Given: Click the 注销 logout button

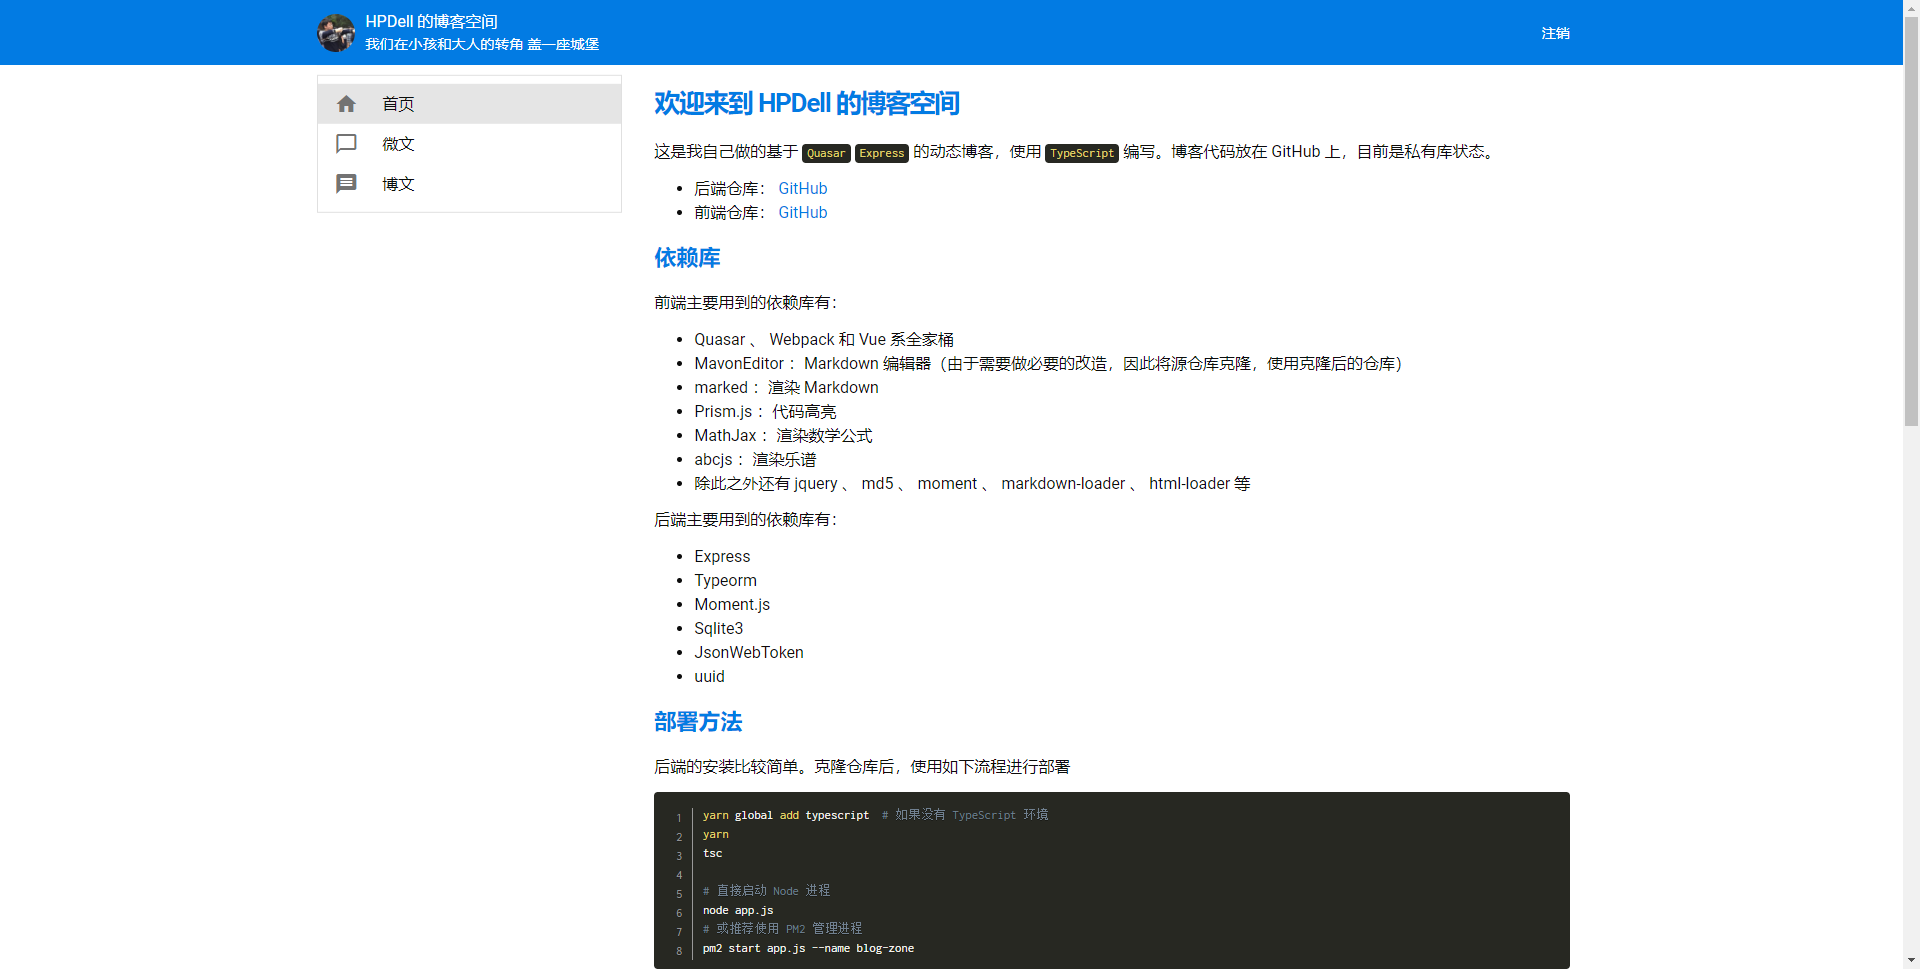Looking at the screenshot, I should pos(1555,33).
